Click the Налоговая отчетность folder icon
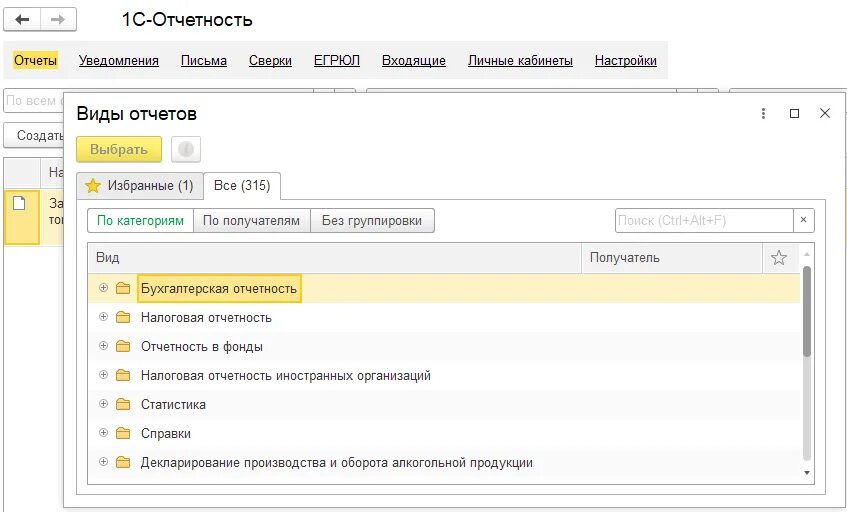 (x=123, y=318)
